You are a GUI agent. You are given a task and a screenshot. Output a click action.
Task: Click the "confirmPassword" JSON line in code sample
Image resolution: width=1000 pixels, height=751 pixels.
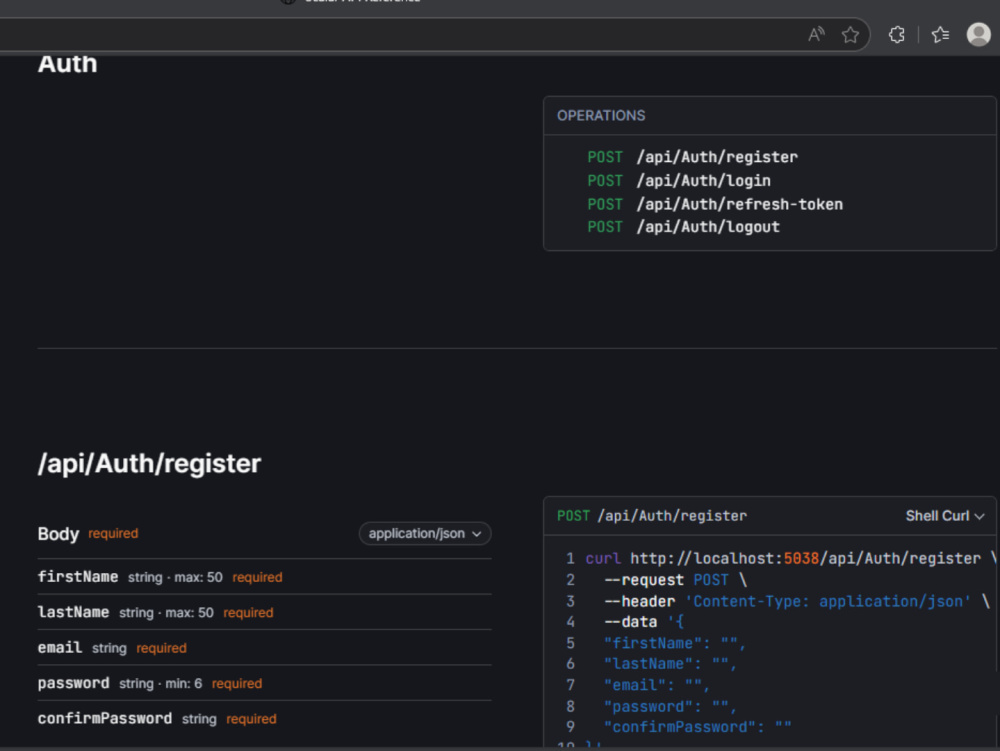pos(698,727)
